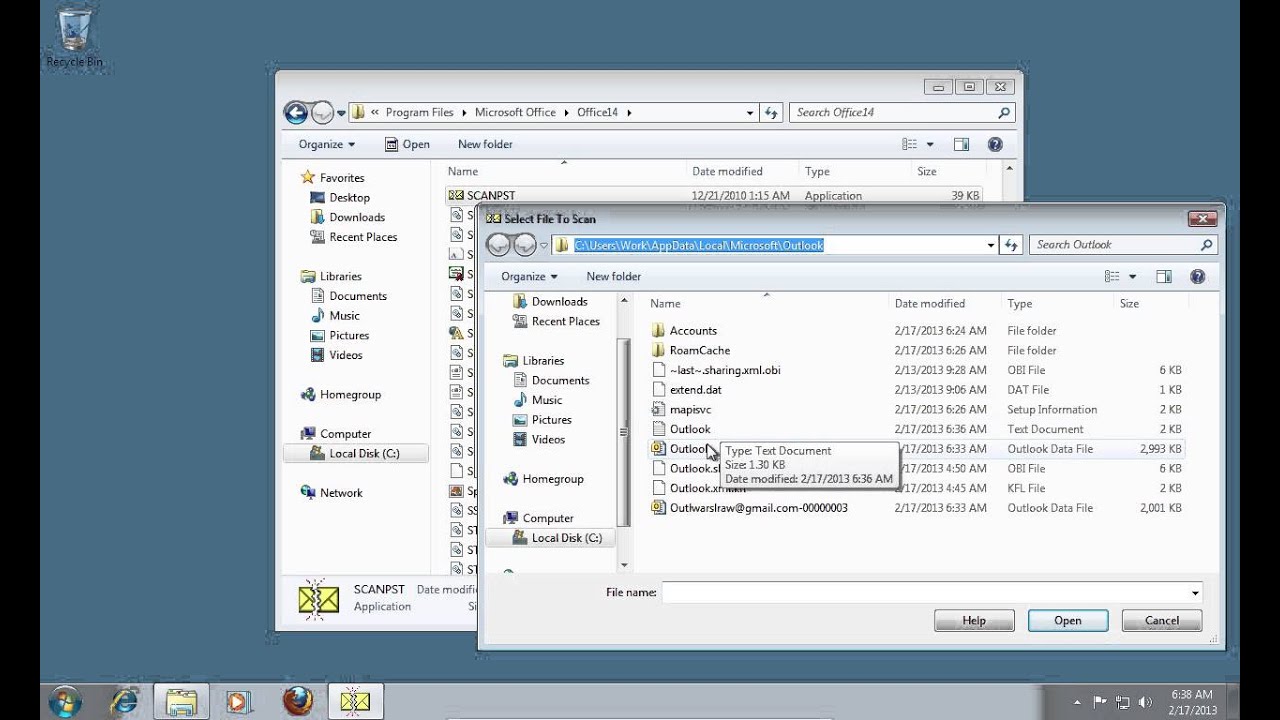
Task: Toggle preview pane icon in dialog
Action: 1164,276
